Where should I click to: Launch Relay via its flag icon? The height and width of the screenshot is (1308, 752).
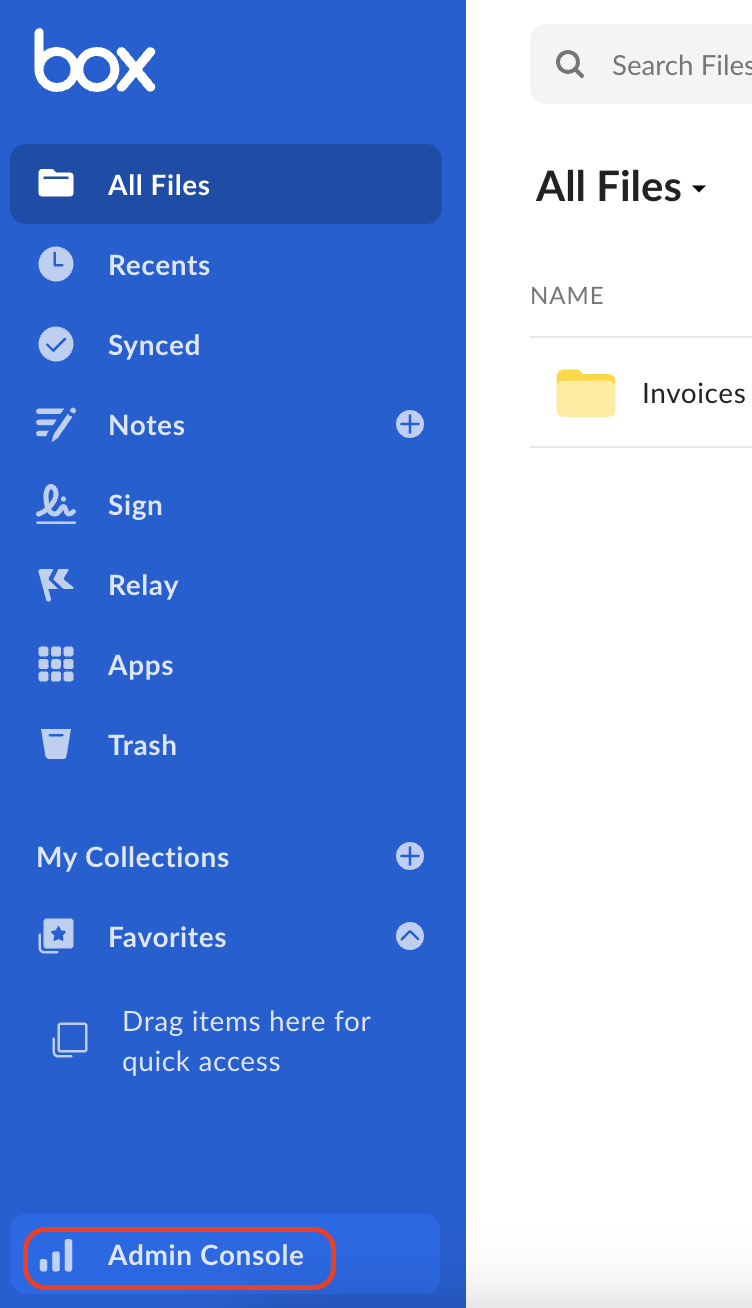[x=56, y=585]
